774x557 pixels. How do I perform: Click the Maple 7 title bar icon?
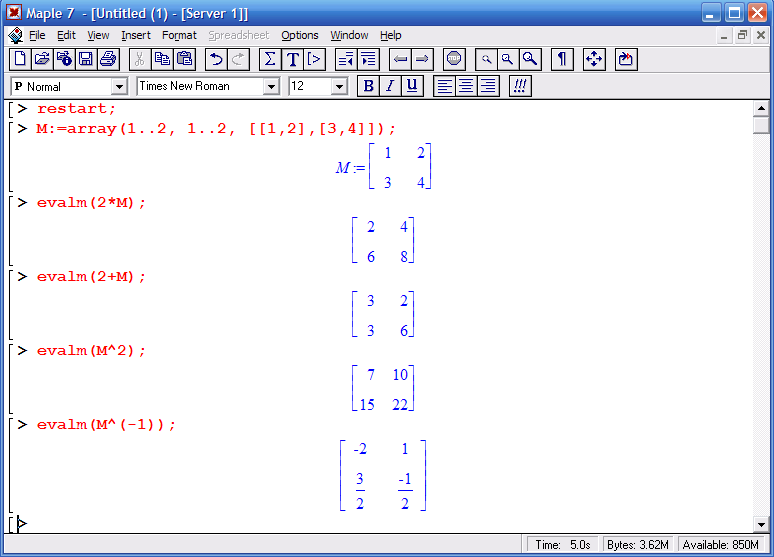point(14,12)
